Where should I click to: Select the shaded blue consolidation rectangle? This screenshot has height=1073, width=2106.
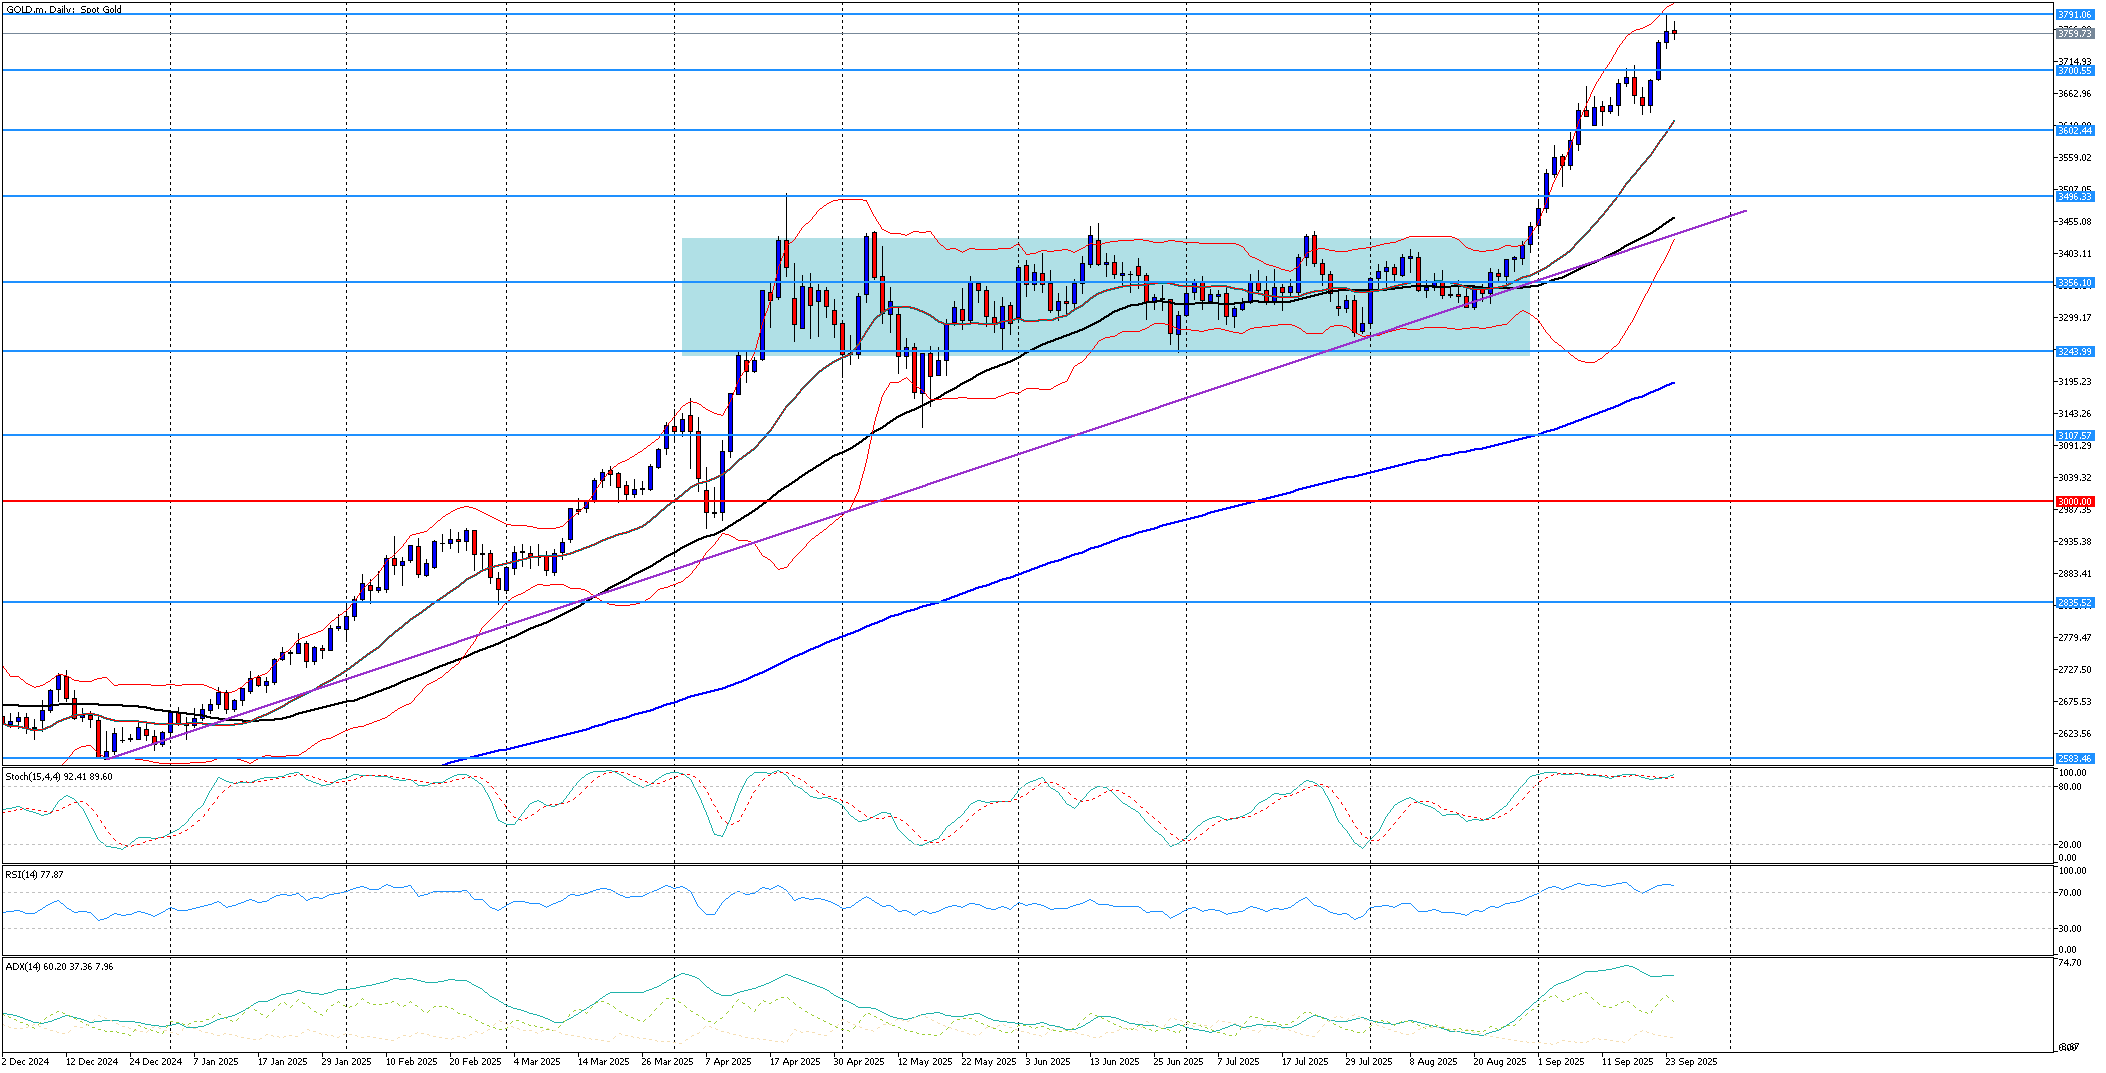tap(1105, 295)
